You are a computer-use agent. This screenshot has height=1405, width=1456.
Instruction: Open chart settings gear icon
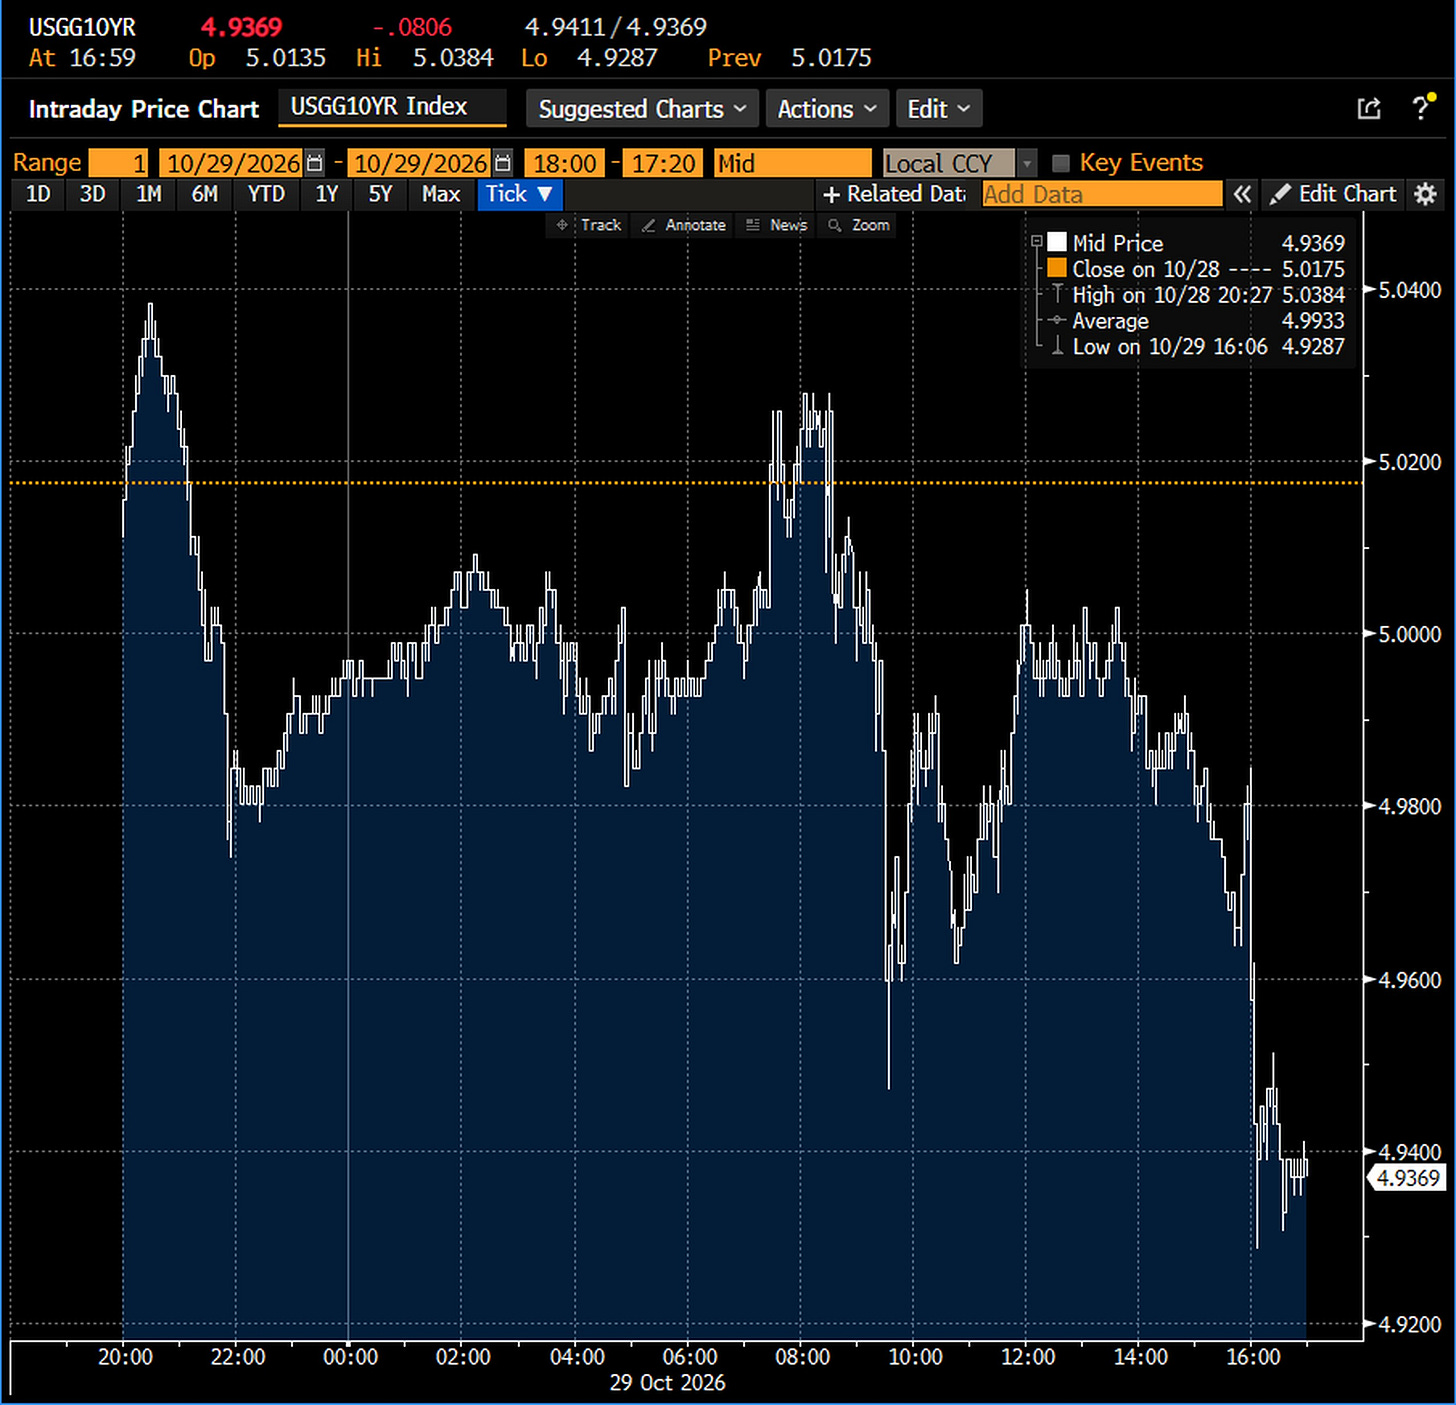[1426, 194]
